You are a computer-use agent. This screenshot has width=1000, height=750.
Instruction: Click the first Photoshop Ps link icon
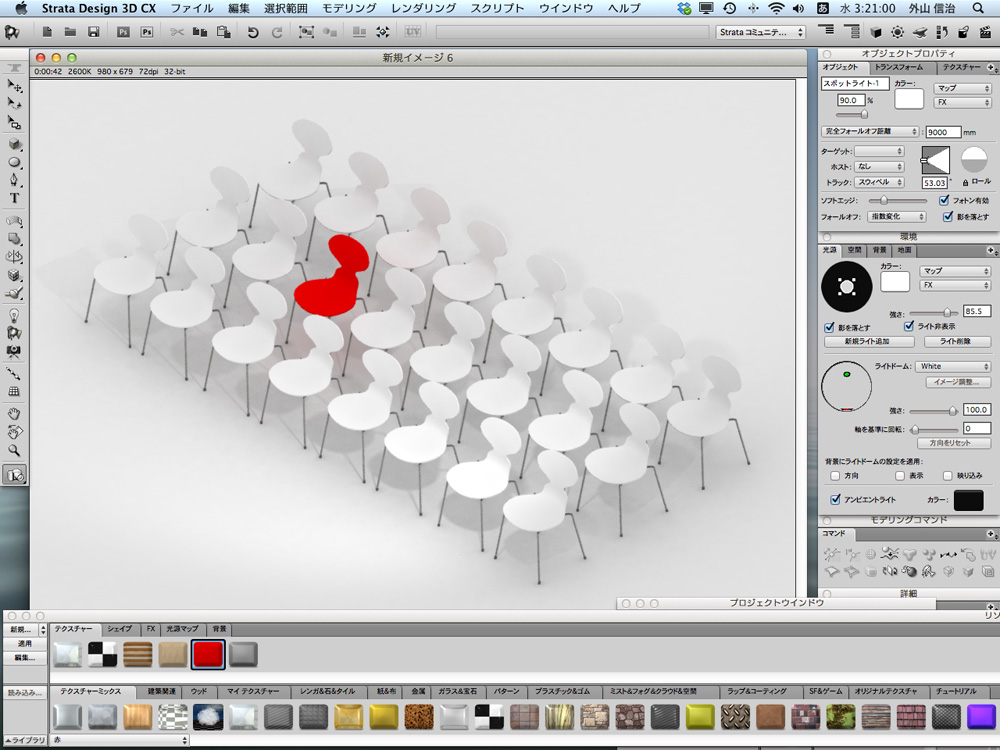(x=123, y=32)
